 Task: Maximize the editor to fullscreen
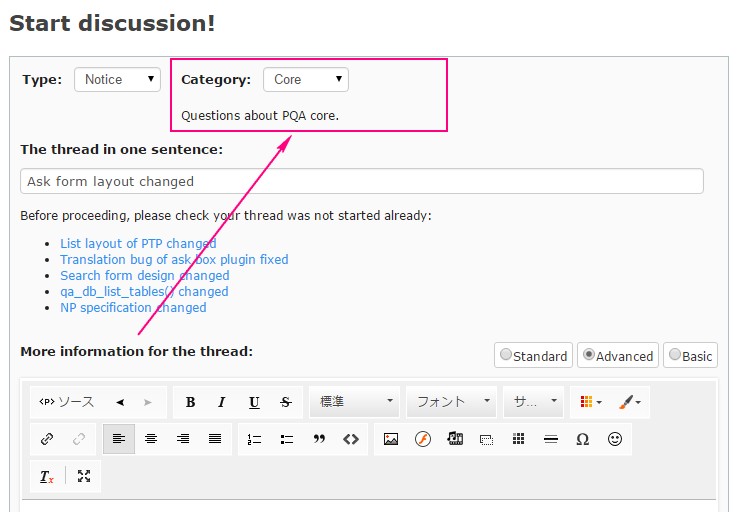tap(84, 477)
